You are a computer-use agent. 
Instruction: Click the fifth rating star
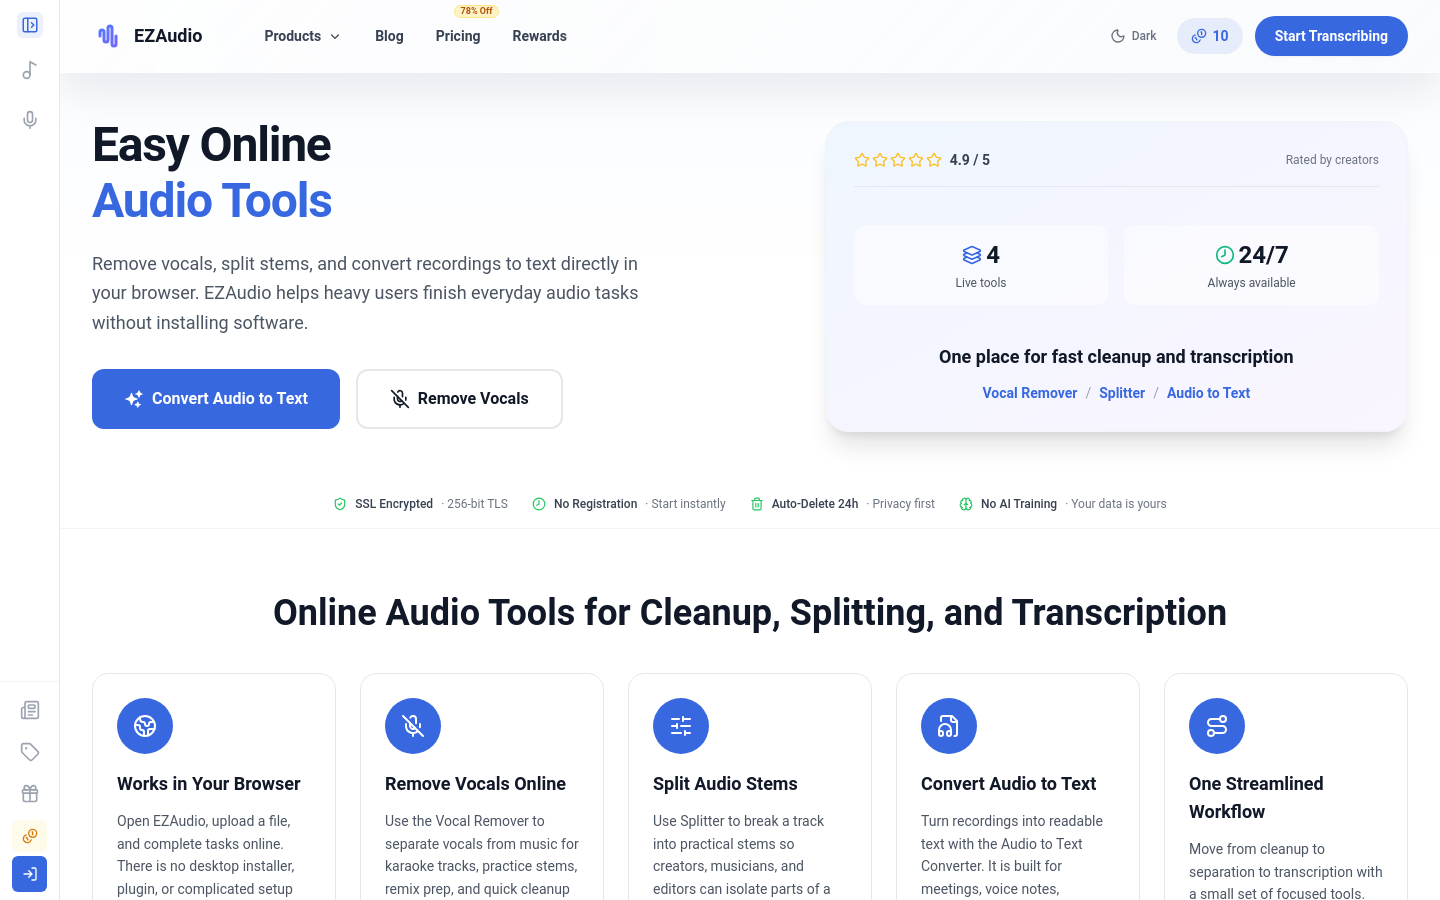pyautogui.click(x=934, y=160)
